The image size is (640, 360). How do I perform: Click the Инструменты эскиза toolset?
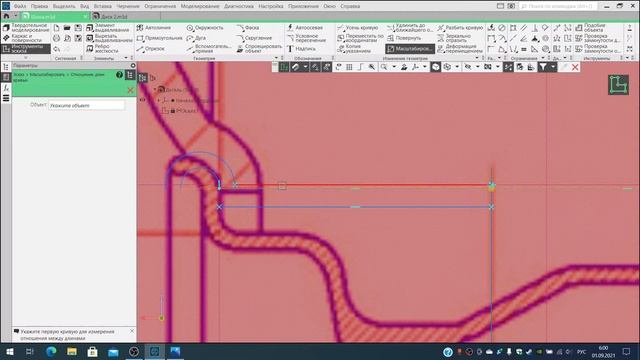click(x=26, y=49)
